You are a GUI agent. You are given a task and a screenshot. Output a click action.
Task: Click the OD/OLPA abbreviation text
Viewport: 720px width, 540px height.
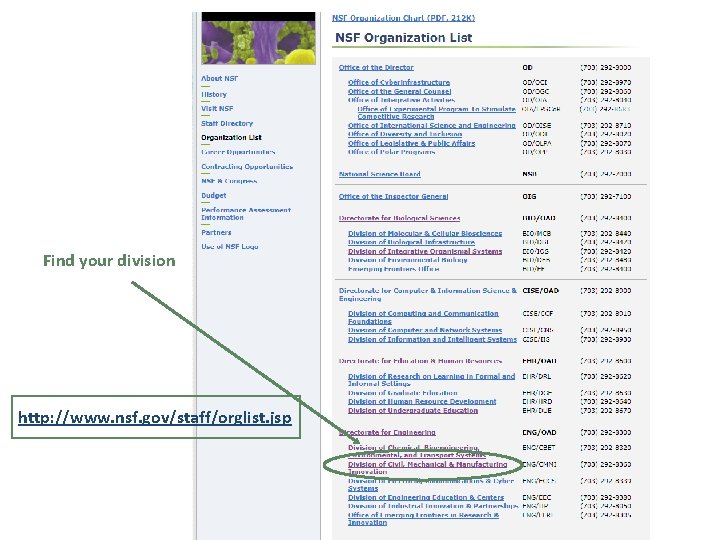537,143
